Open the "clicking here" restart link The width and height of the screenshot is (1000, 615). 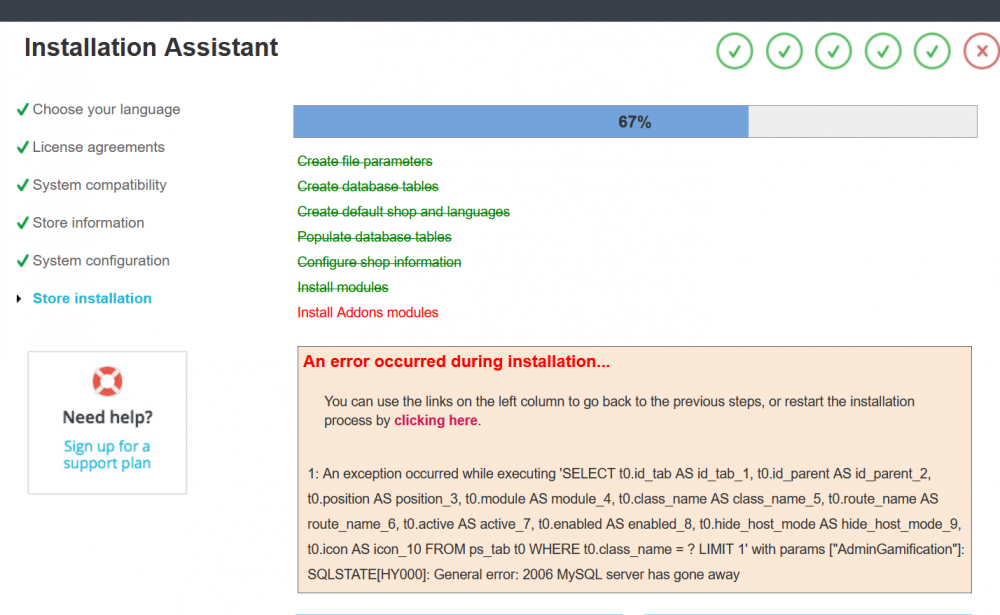tap(435, 420)
